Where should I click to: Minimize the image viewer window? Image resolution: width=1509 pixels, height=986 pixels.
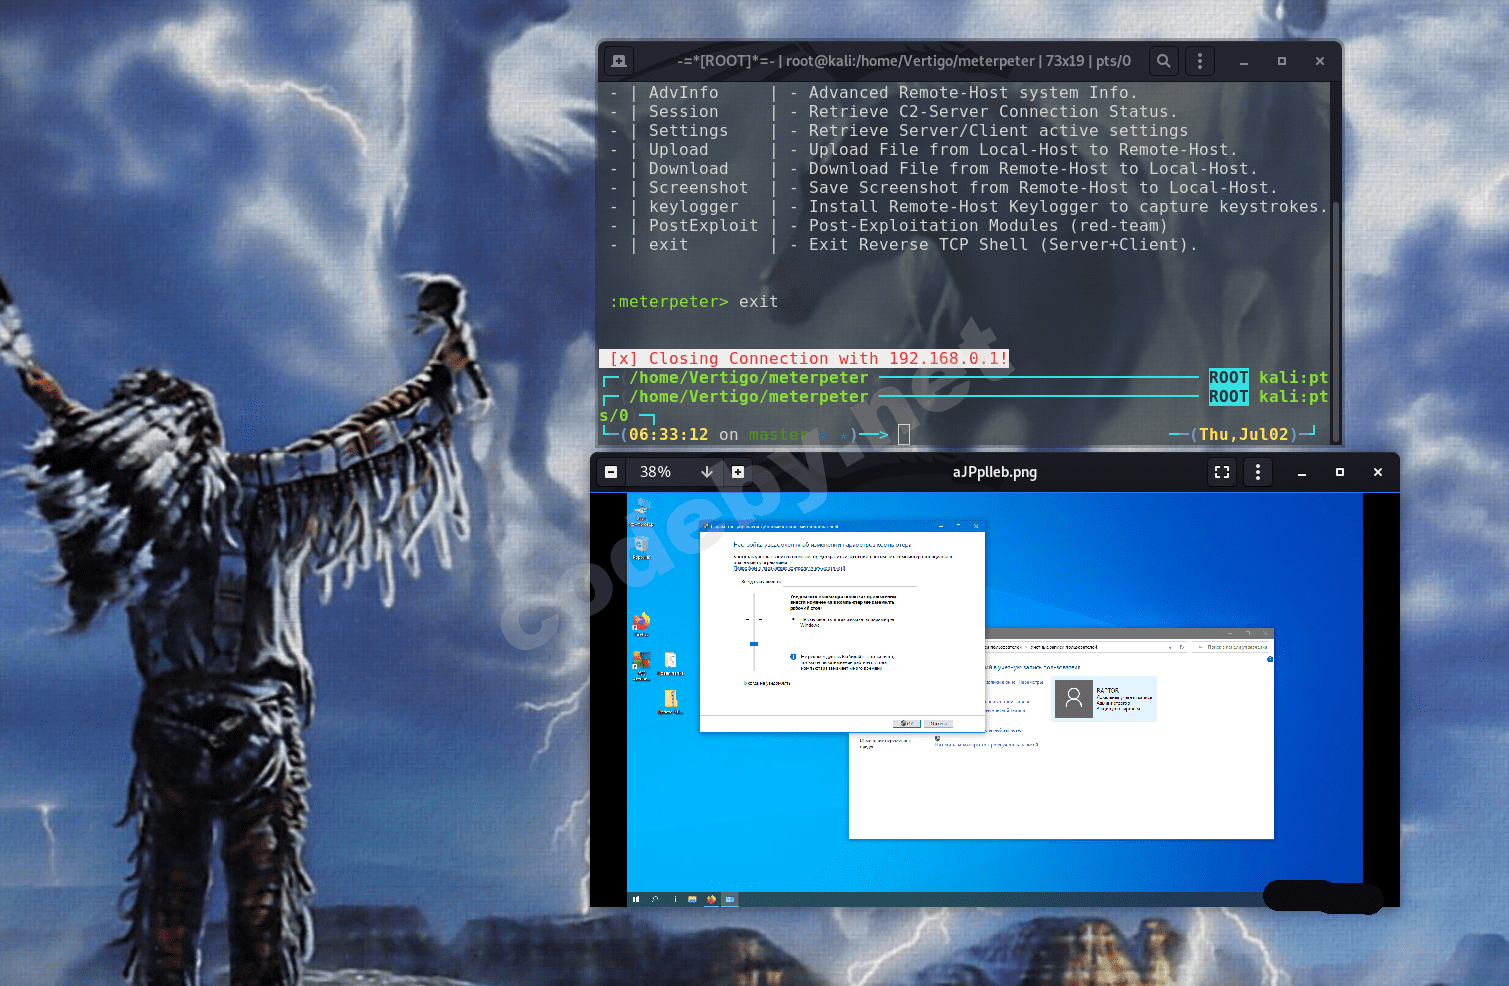coord(1302,472)
